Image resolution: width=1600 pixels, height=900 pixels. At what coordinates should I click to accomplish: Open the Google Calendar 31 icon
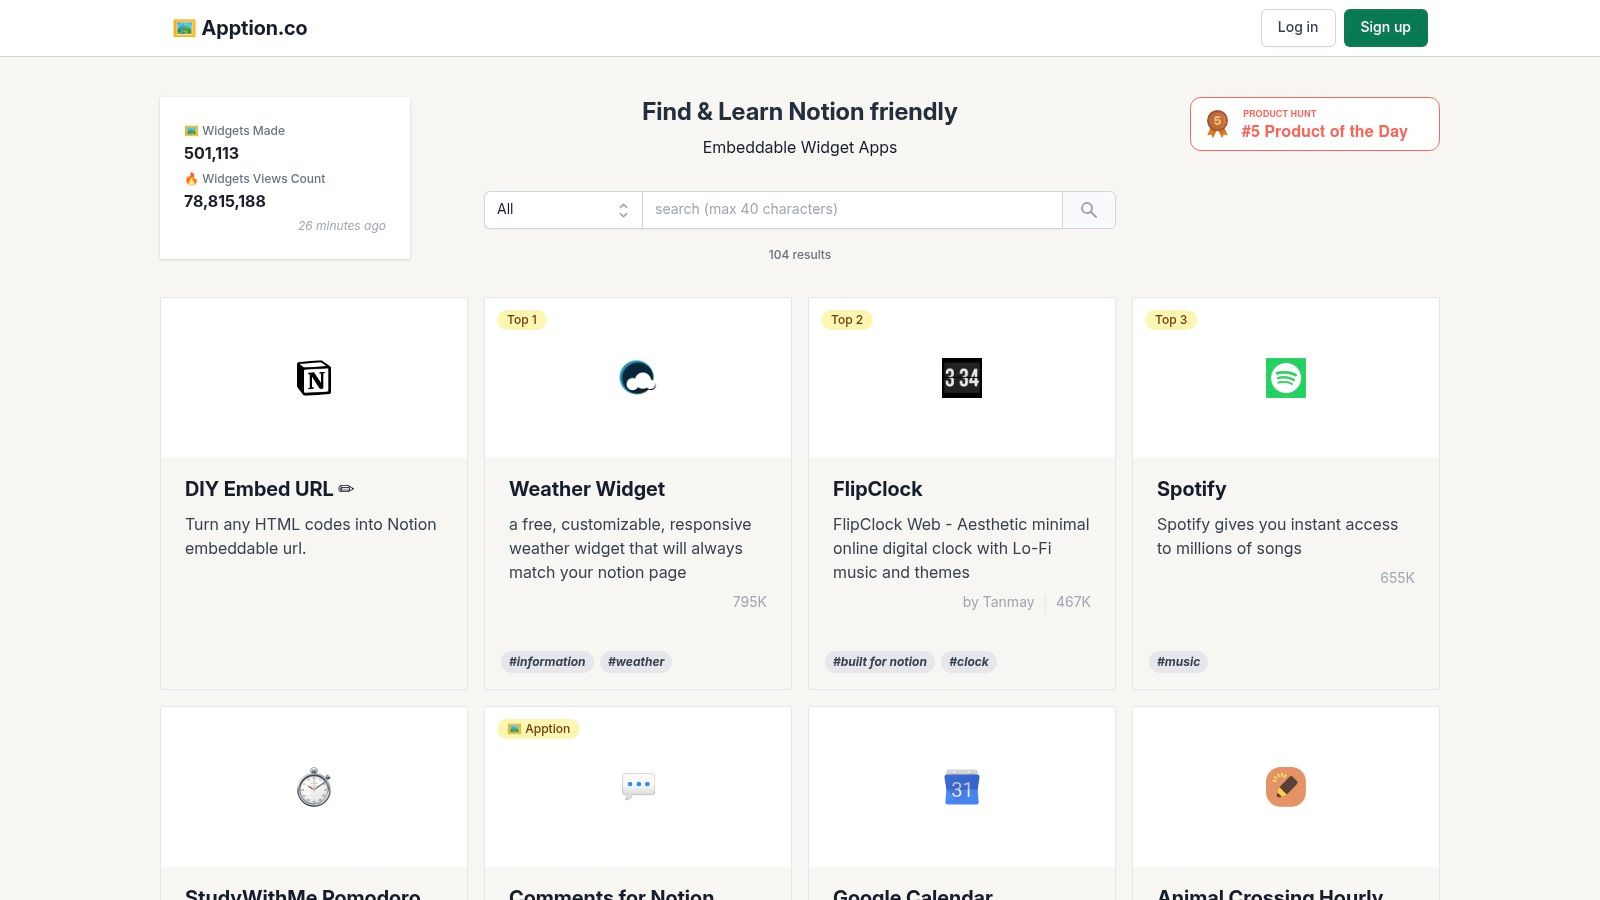pos(961,787)
